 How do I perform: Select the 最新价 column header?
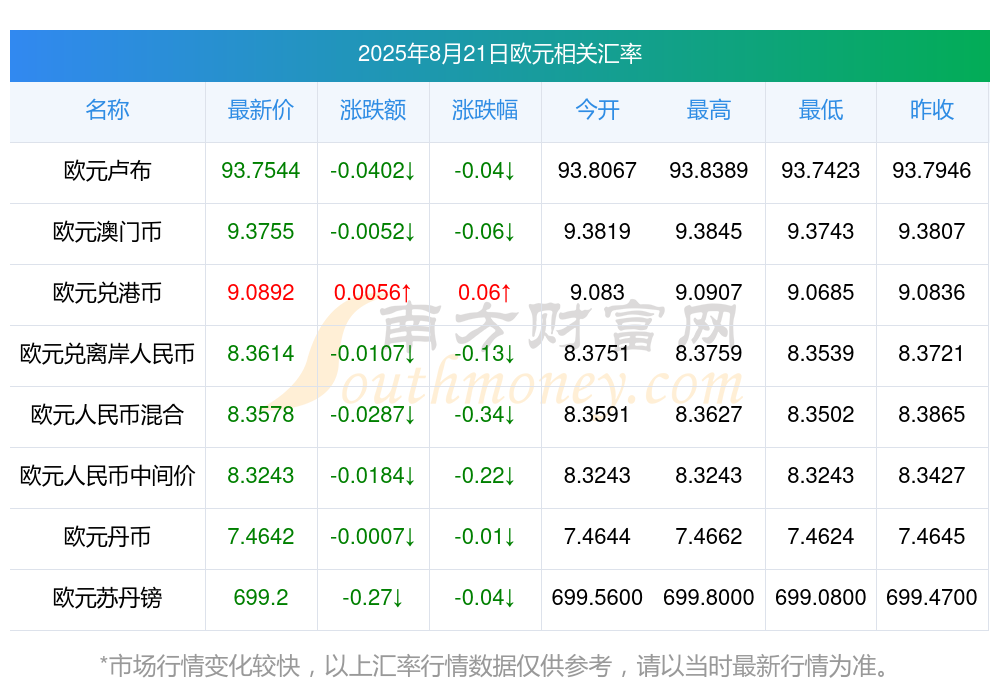tap(260, 110)
